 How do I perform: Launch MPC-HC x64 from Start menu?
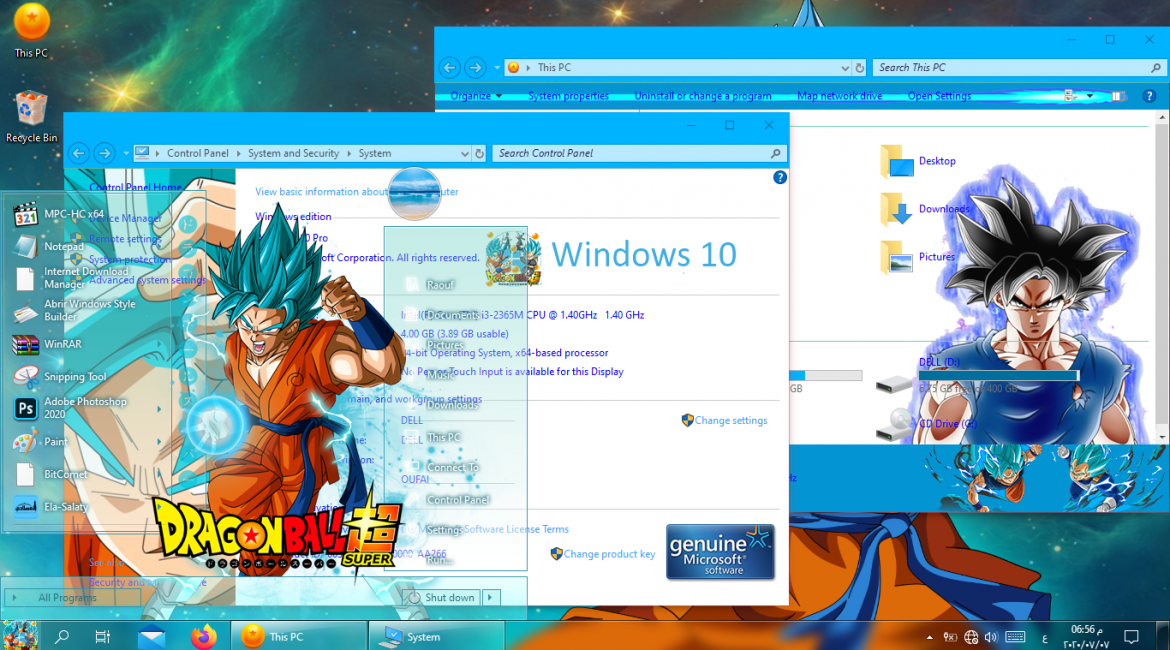[x=58, y=215]
